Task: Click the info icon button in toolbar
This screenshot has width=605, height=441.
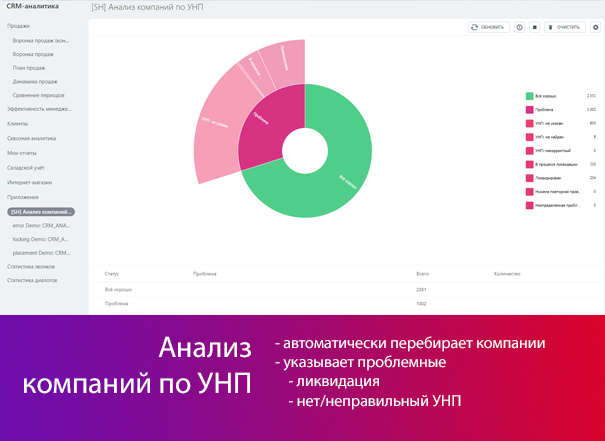Action: click(520, 27)
